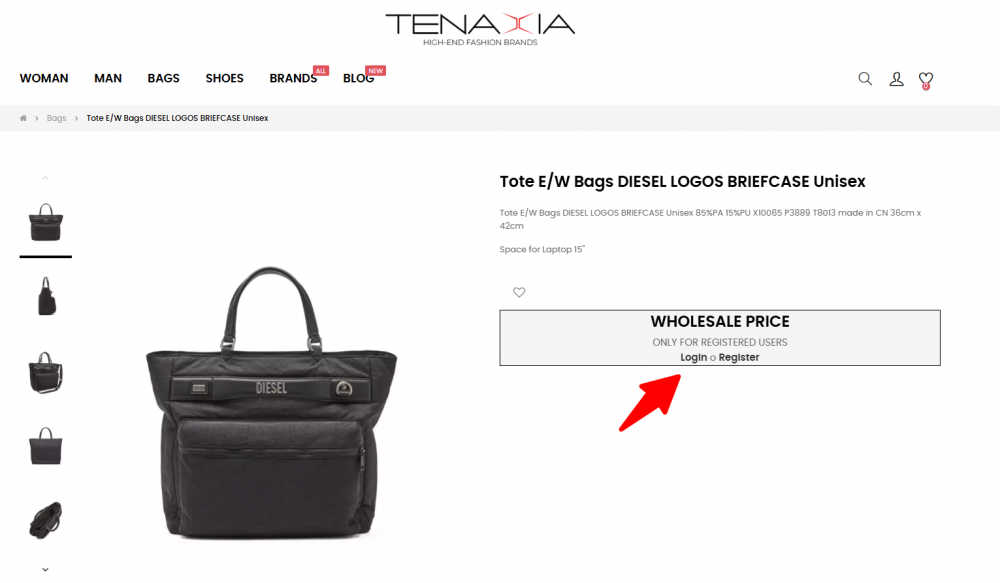Image resolution: width=1000 pixels, height=583 pixels.
Task: Click the Register link
Action: 739,357
